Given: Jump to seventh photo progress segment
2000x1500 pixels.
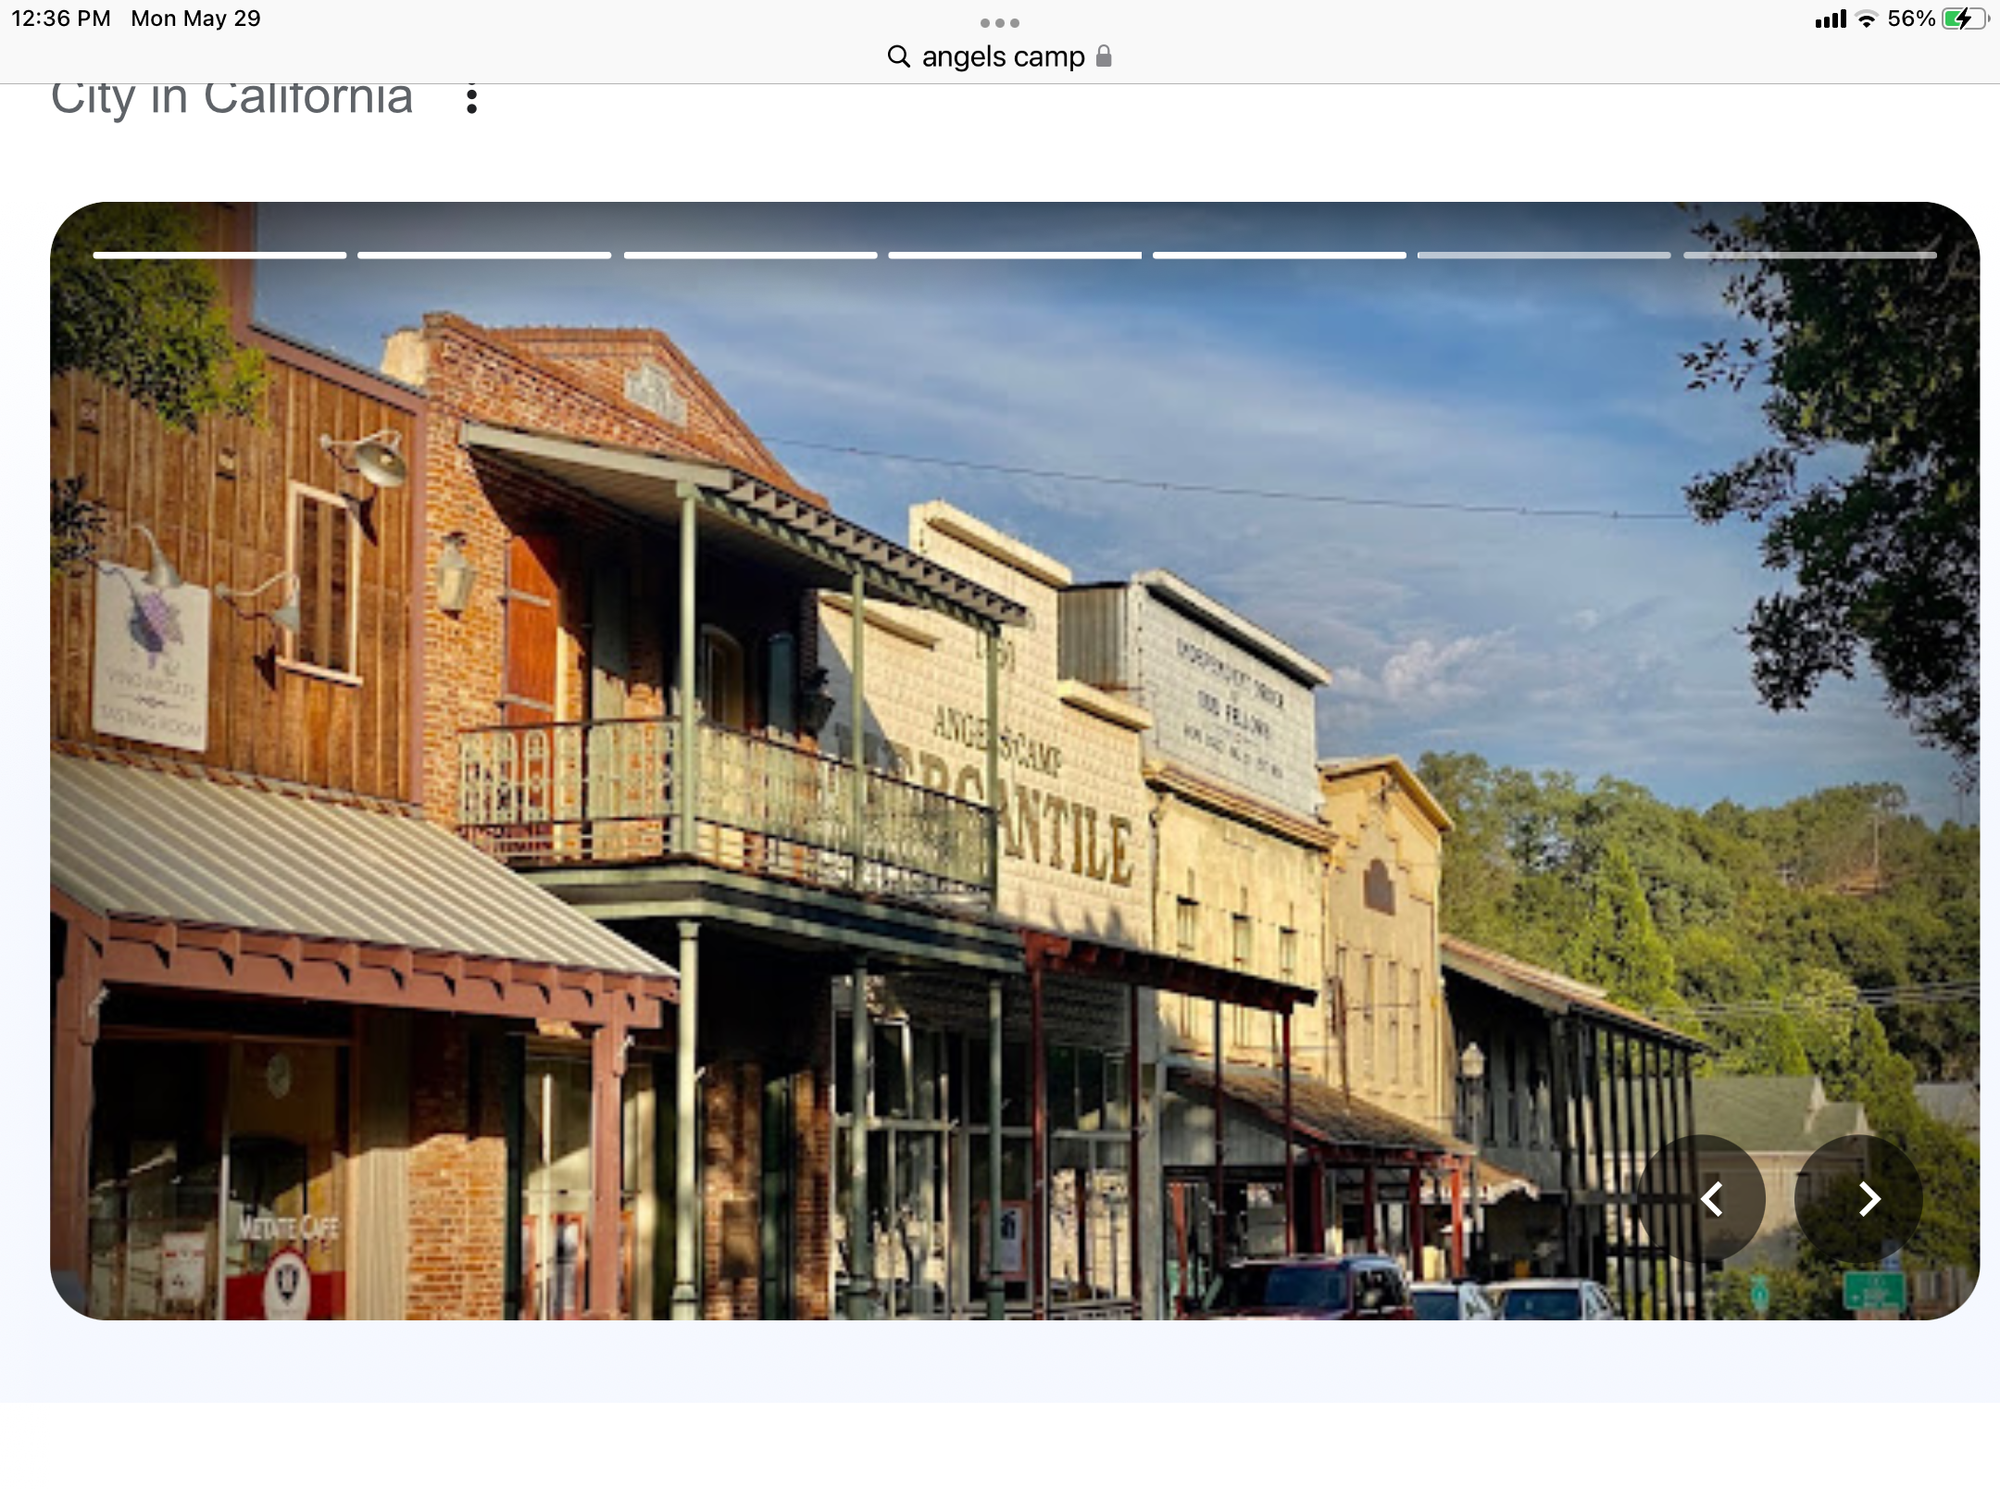Looking at the screenshot, I should (x=1810, y=256).
